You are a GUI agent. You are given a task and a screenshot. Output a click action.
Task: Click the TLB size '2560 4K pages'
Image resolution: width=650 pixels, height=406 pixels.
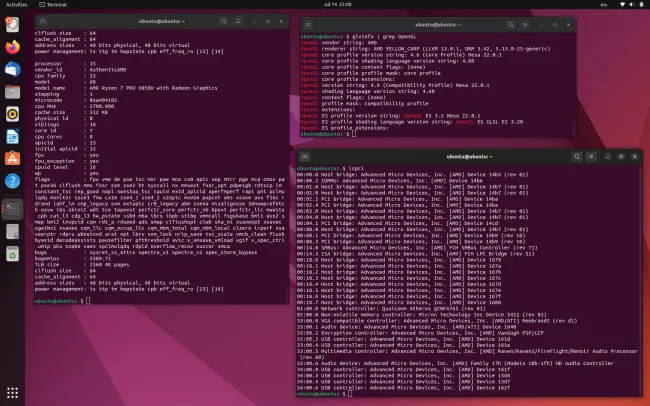click(x=109, y=265)
